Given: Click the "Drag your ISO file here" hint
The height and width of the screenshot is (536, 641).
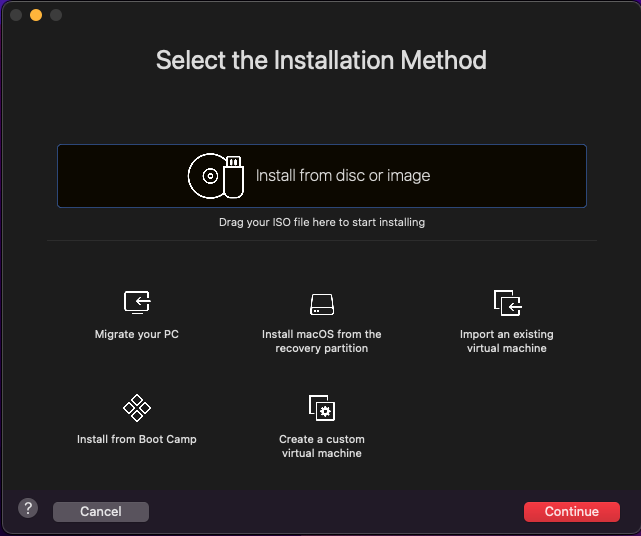Looking at the screenshot, I should pyautogui.click(x=322, y=222).
